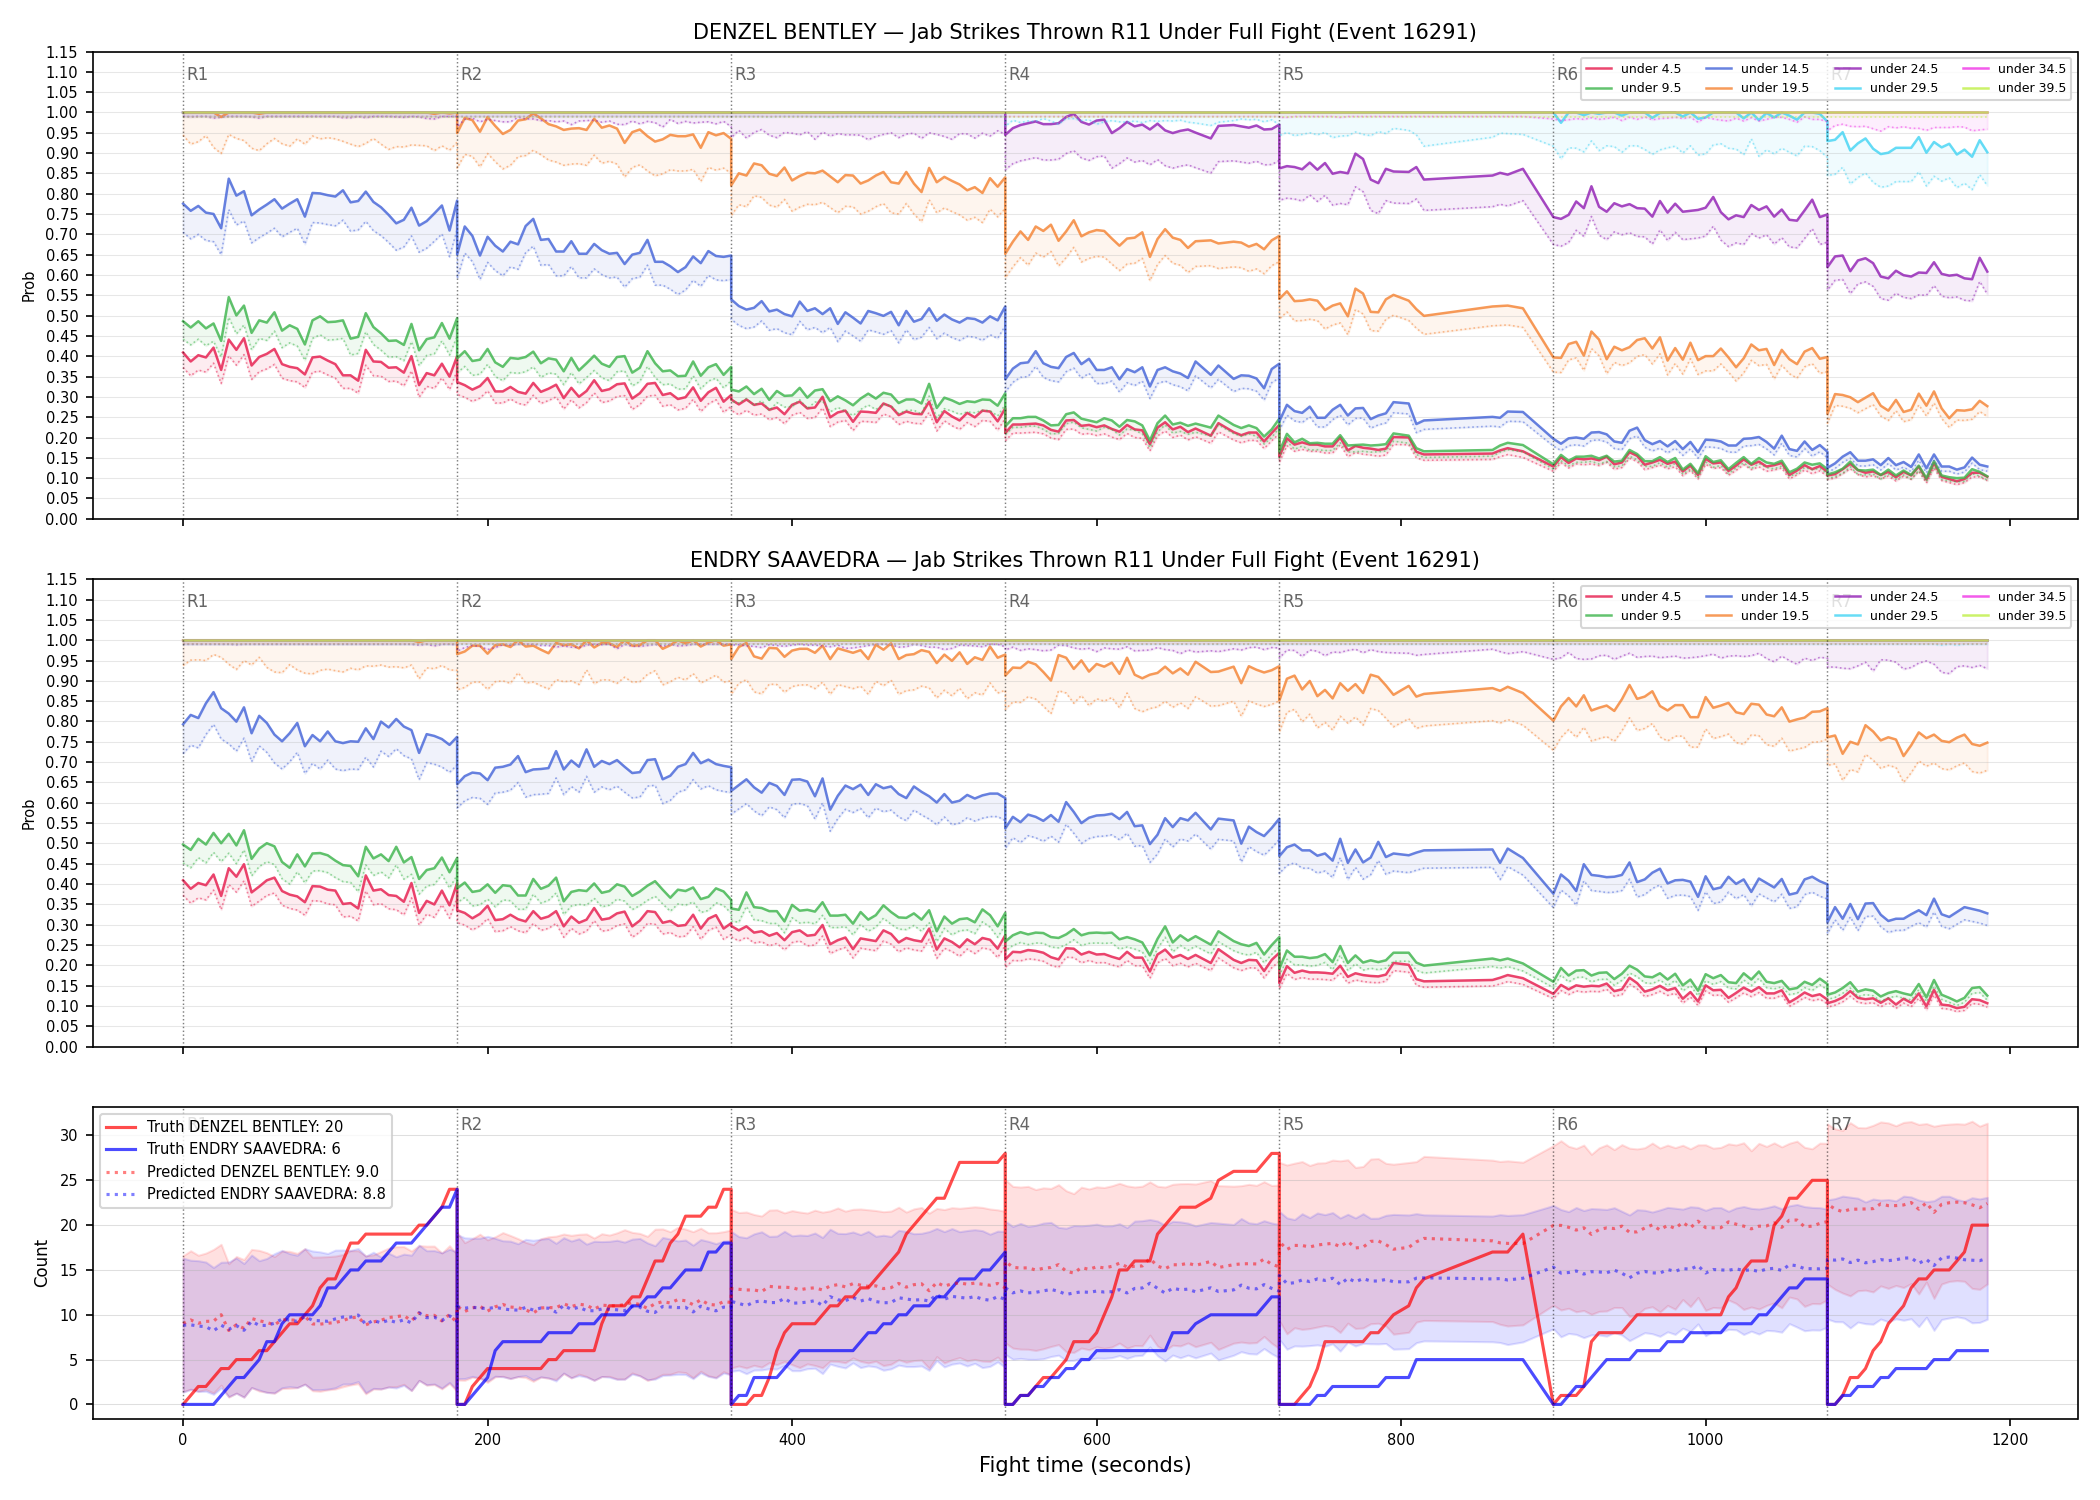2100x1500 pixels.
Task: Click 'Truth ENDRY SAAVEDRA: 6' legend entry
Action: [x=223, y=1149]
